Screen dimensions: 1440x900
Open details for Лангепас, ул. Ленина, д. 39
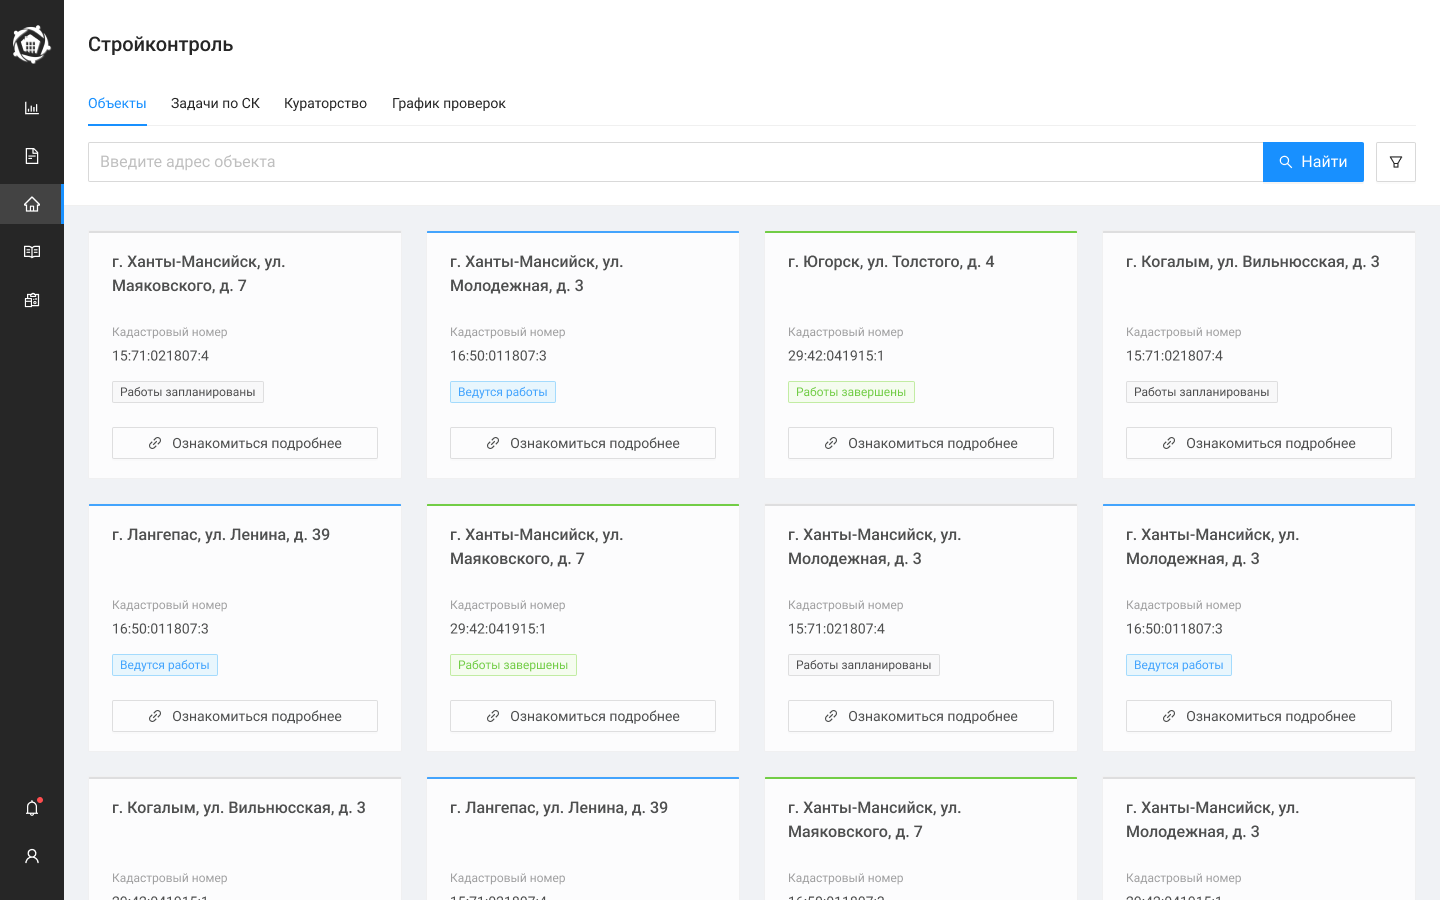tap(244, 716)
